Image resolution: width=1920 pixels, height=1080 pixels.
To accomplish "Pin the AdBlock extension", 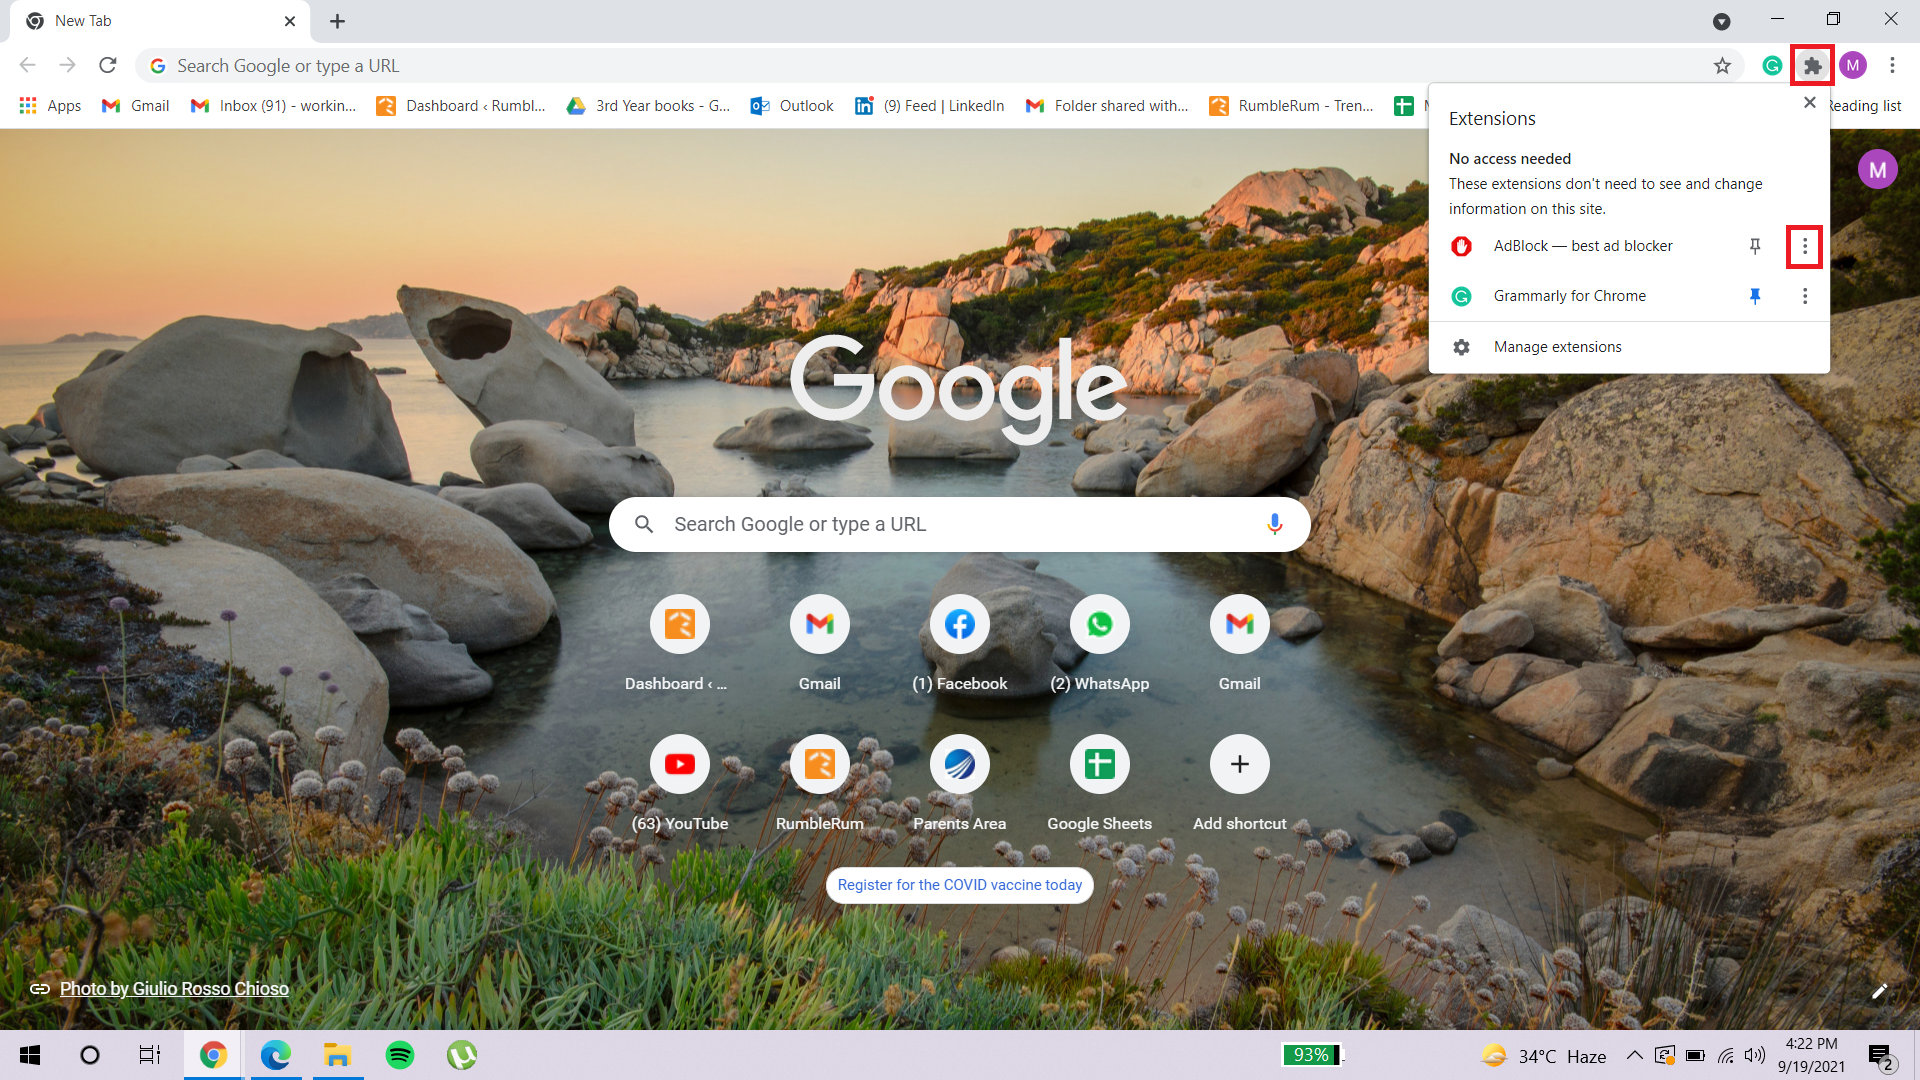I will (1755, 246).
